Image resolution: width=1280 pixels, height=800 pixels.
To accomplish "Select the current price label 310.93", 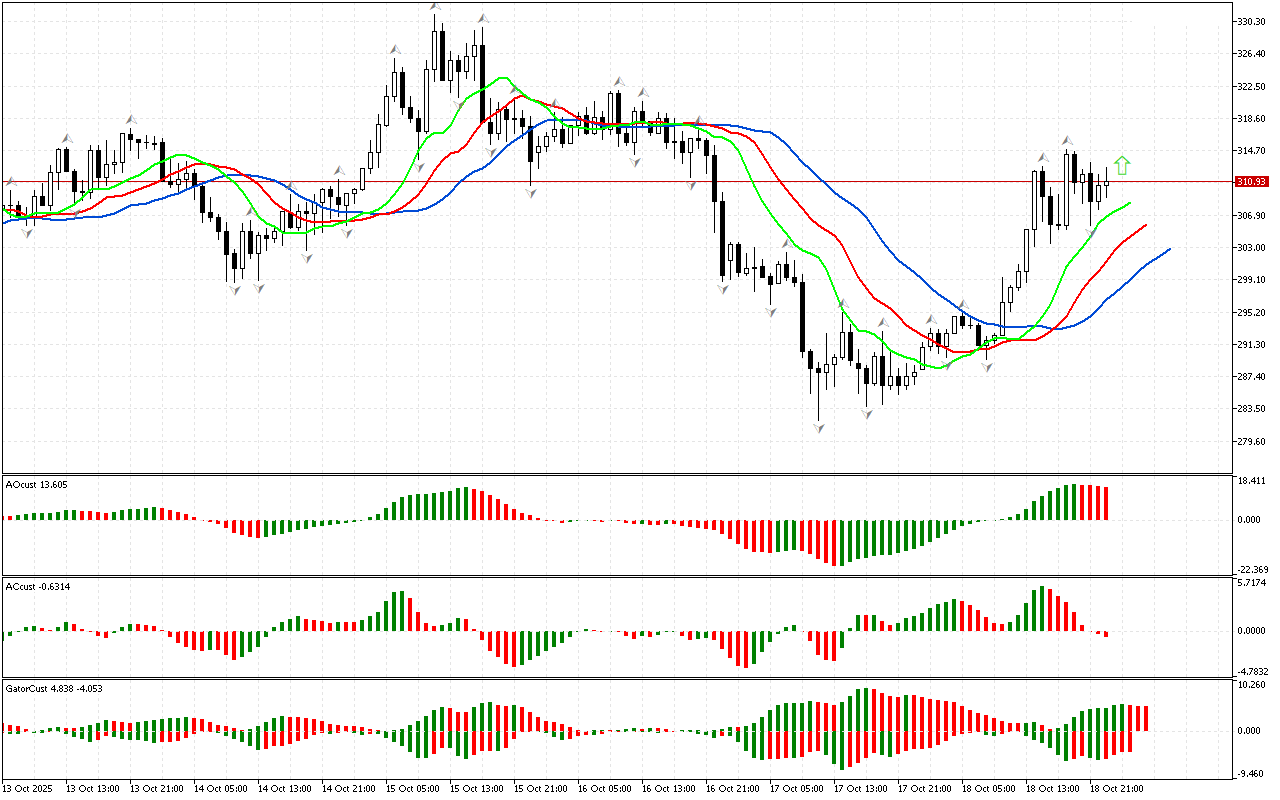I will [x=1252, y=182].
